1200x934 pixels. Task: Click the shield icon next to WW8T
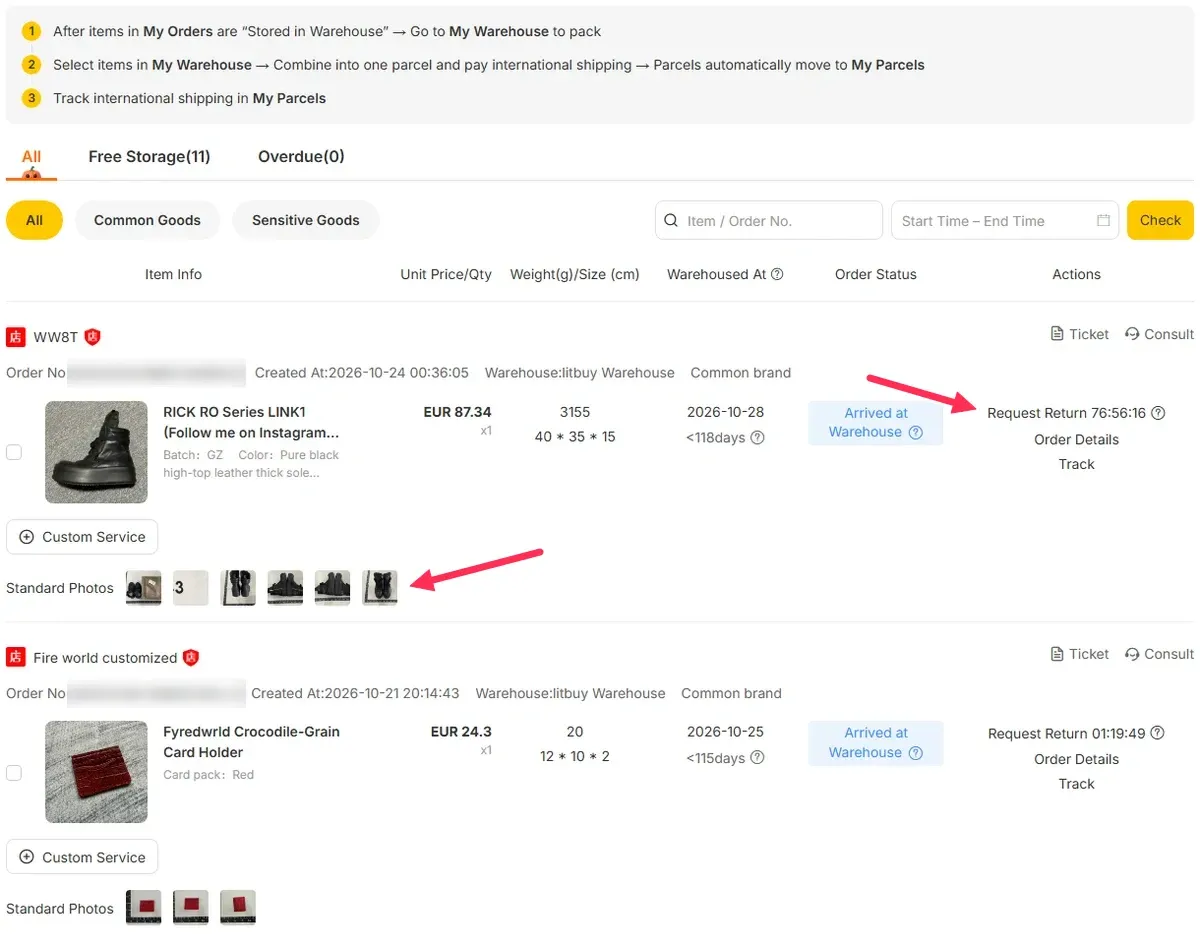point(92,337)
